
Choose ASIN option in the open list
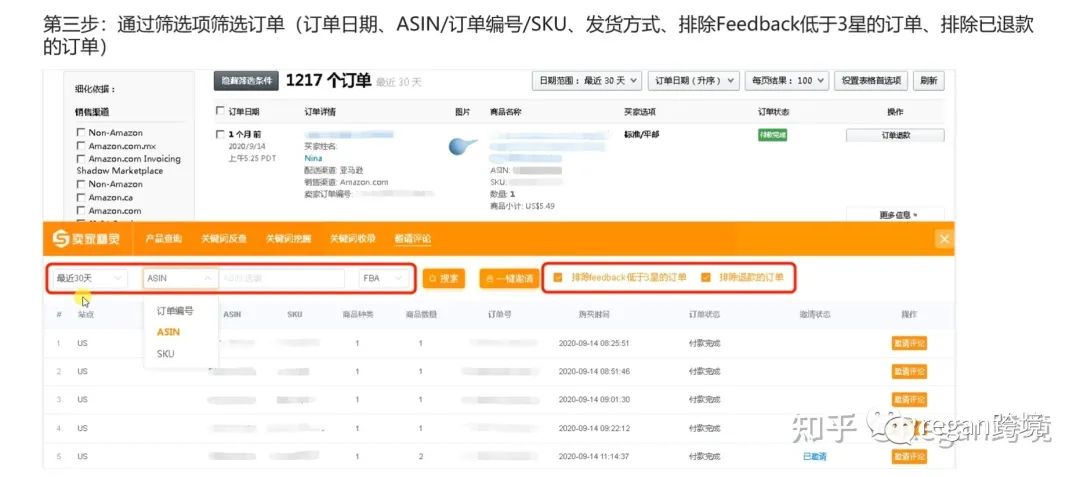click(168, 332)
